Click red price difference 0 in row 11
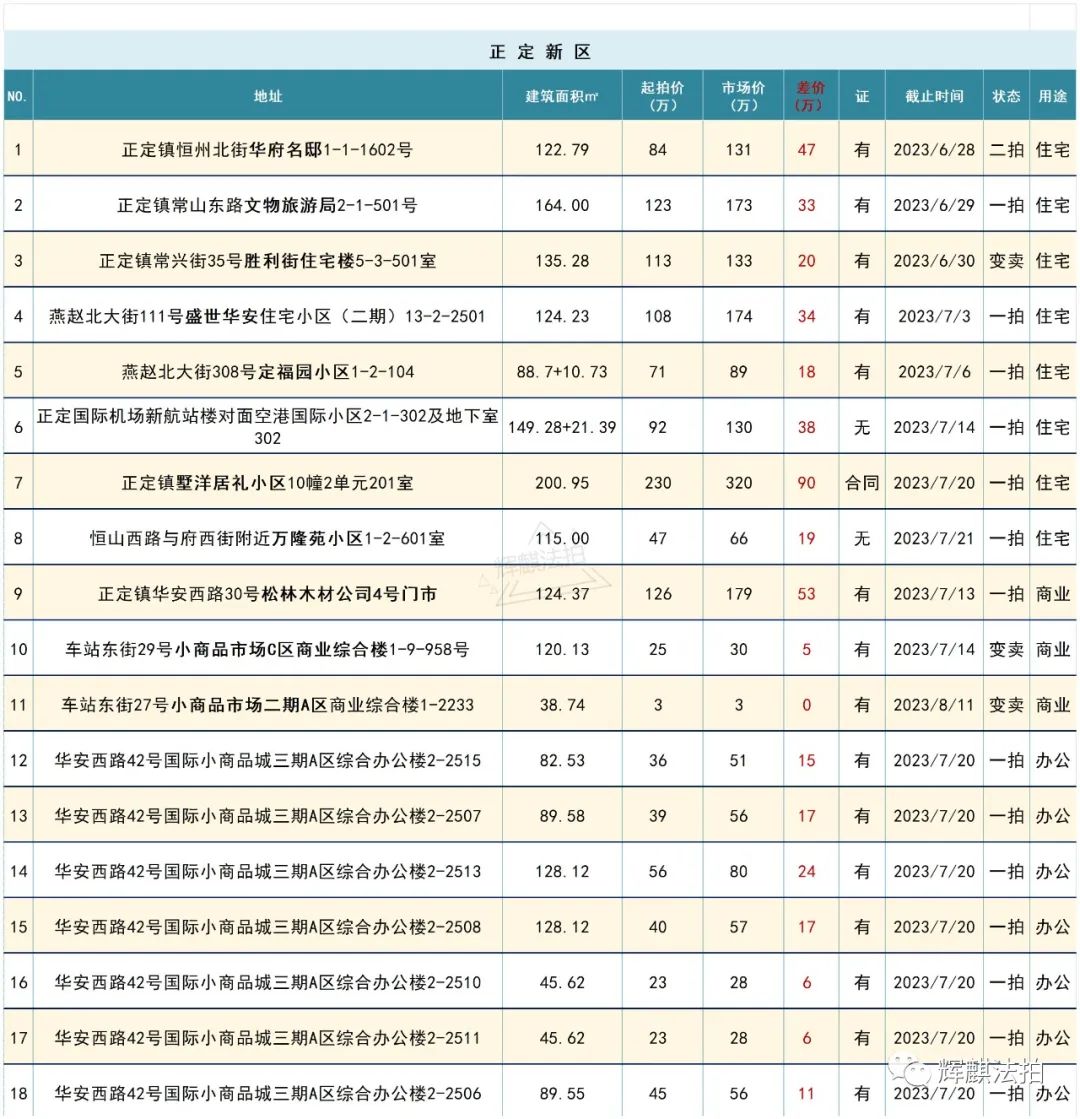 [x=806, y=705]
